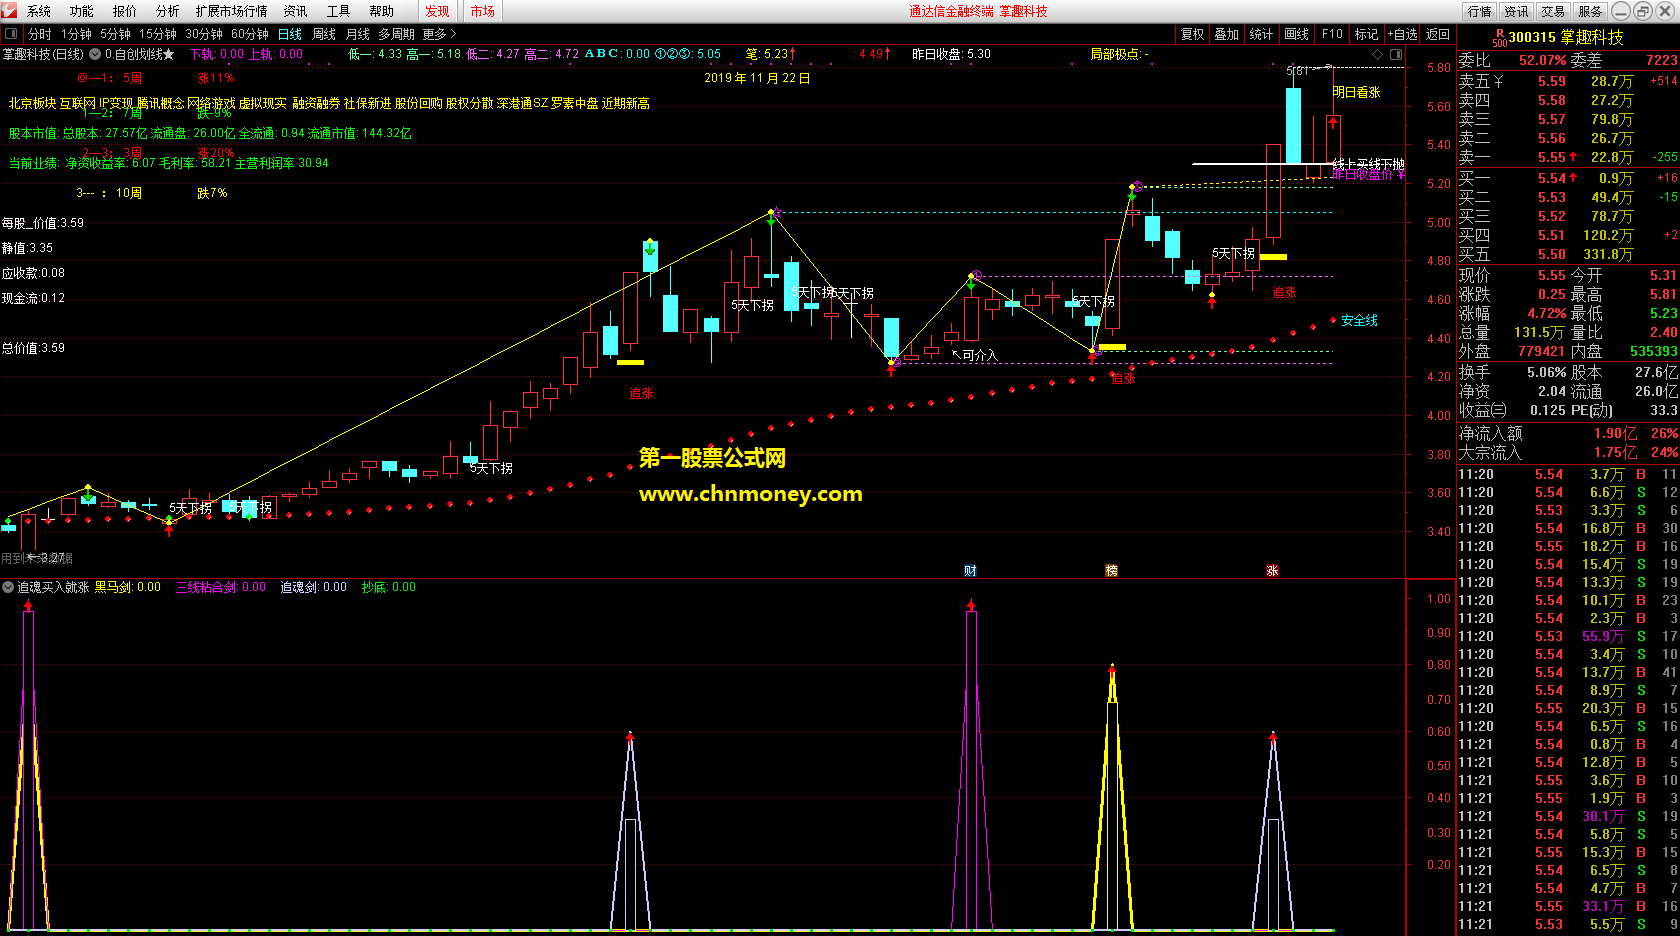The width and height of the screenshot is (1680, 936).
Task: Click the 三线粘合剑 indicator readout
Action: (x=221, y=587)
